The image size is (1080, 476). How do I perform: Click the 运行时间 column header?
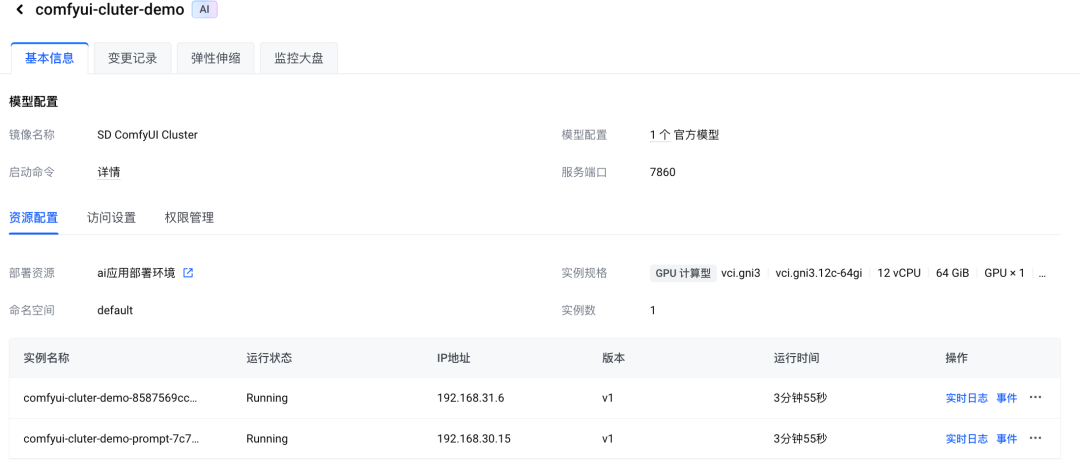[796, 358]
